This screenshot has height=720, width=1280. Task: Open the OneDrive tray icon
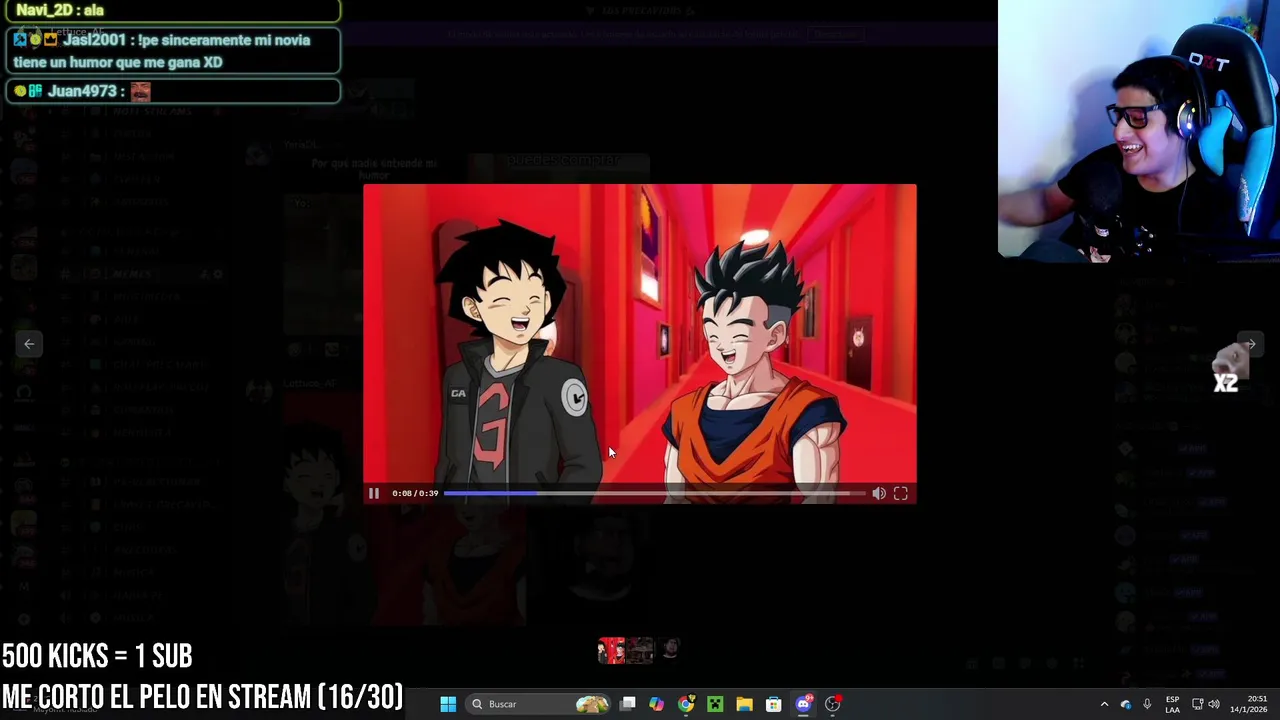(1126, 704)
